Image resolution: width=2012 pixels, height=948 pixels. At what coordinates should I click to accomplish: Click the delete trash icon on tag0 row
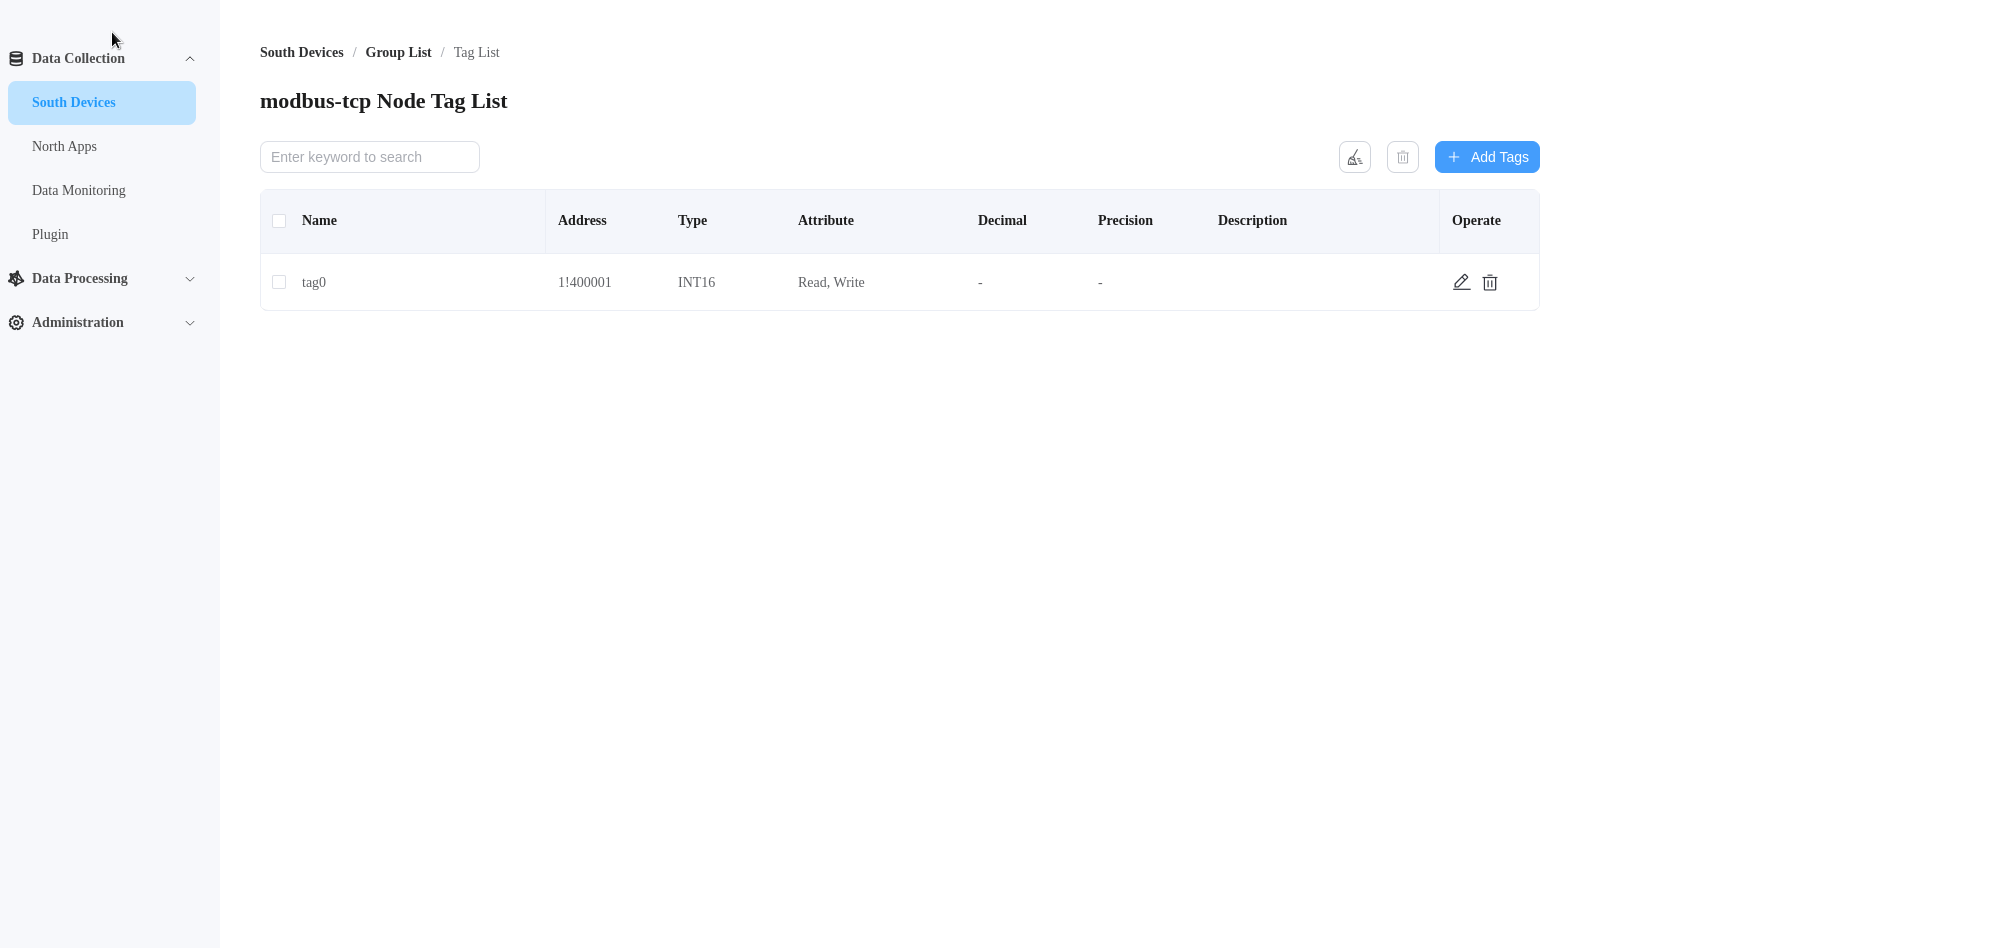(1490, 282)
